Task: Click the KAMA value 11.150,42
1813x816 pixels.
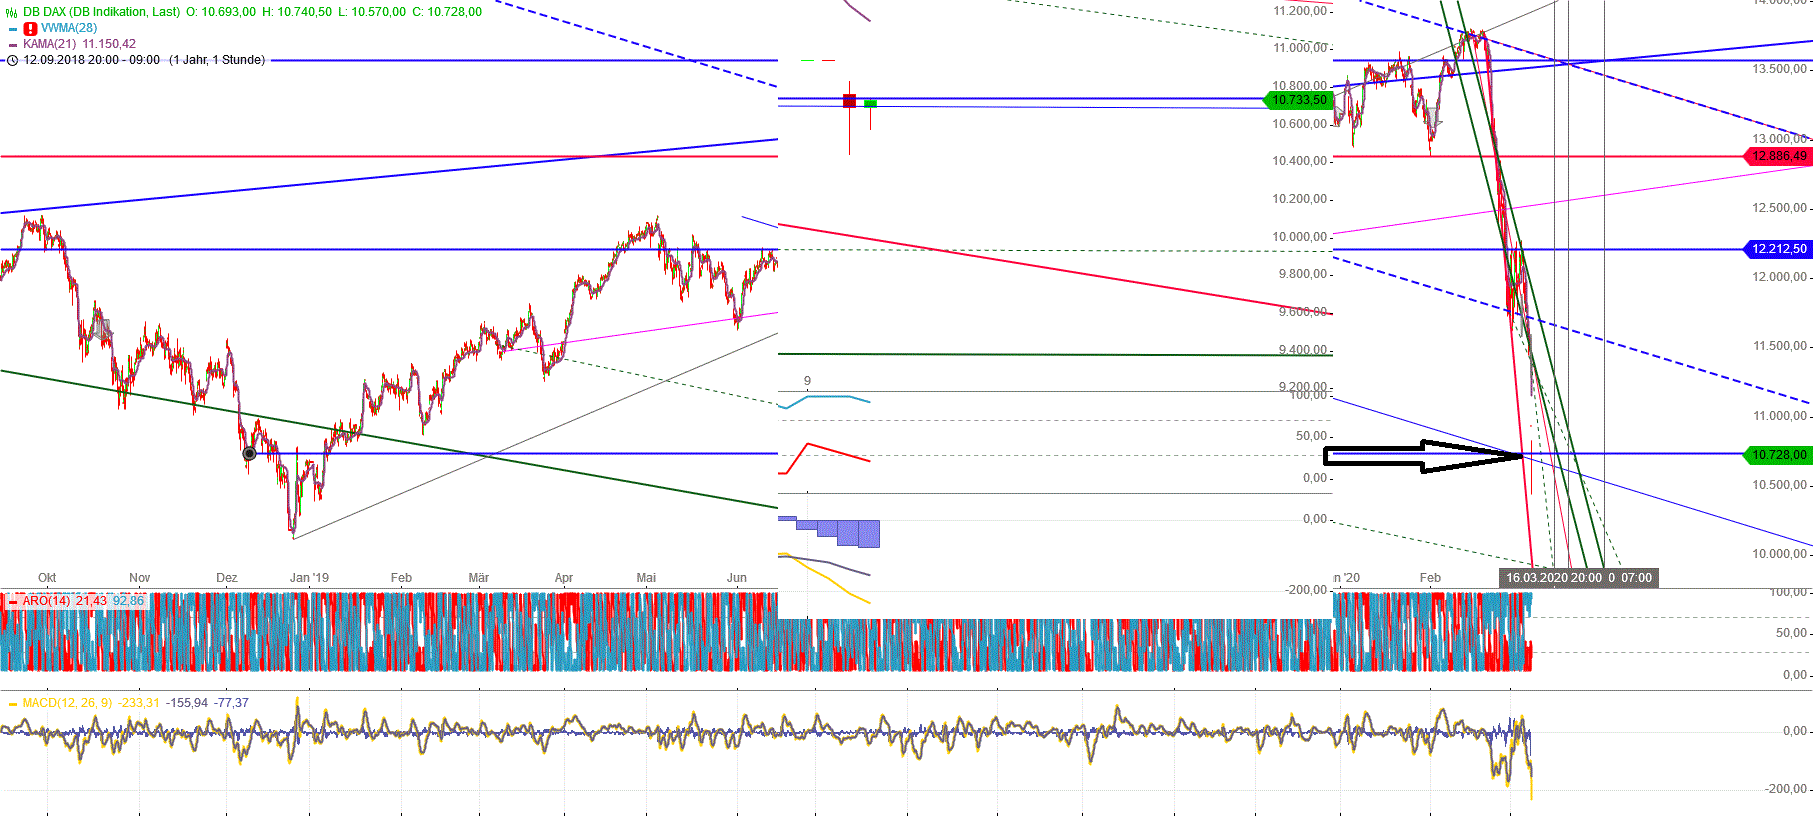Action: click(109, 44)
